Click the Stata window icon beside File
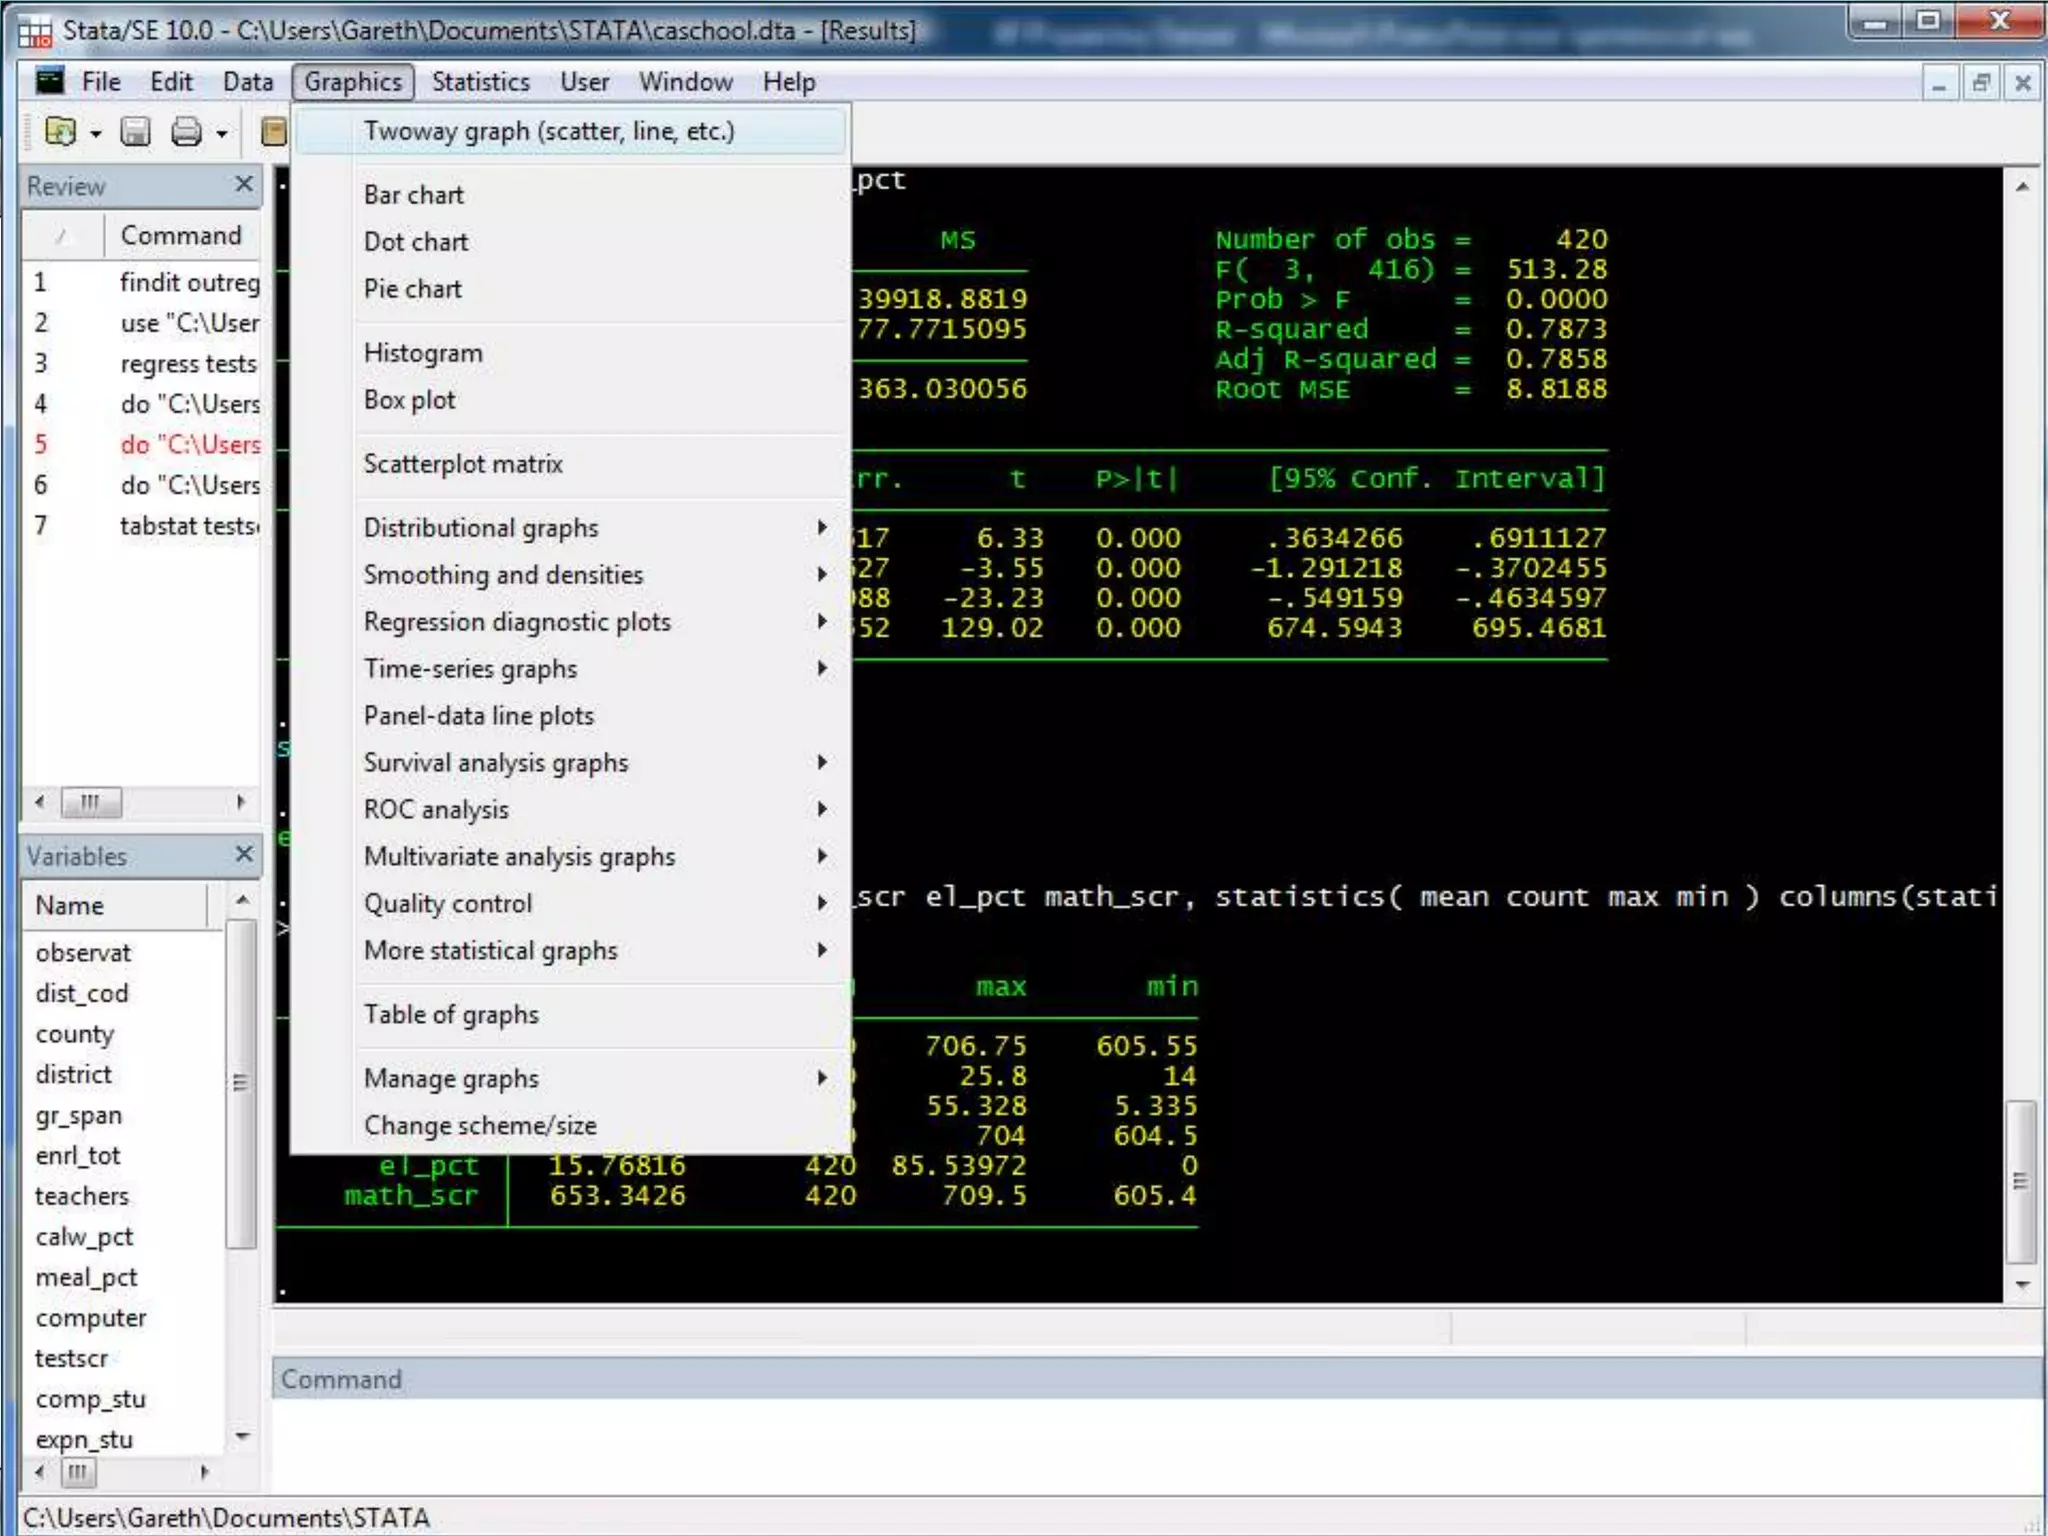The width and height of the screenshot is (2048, 1536). (49, 81)
